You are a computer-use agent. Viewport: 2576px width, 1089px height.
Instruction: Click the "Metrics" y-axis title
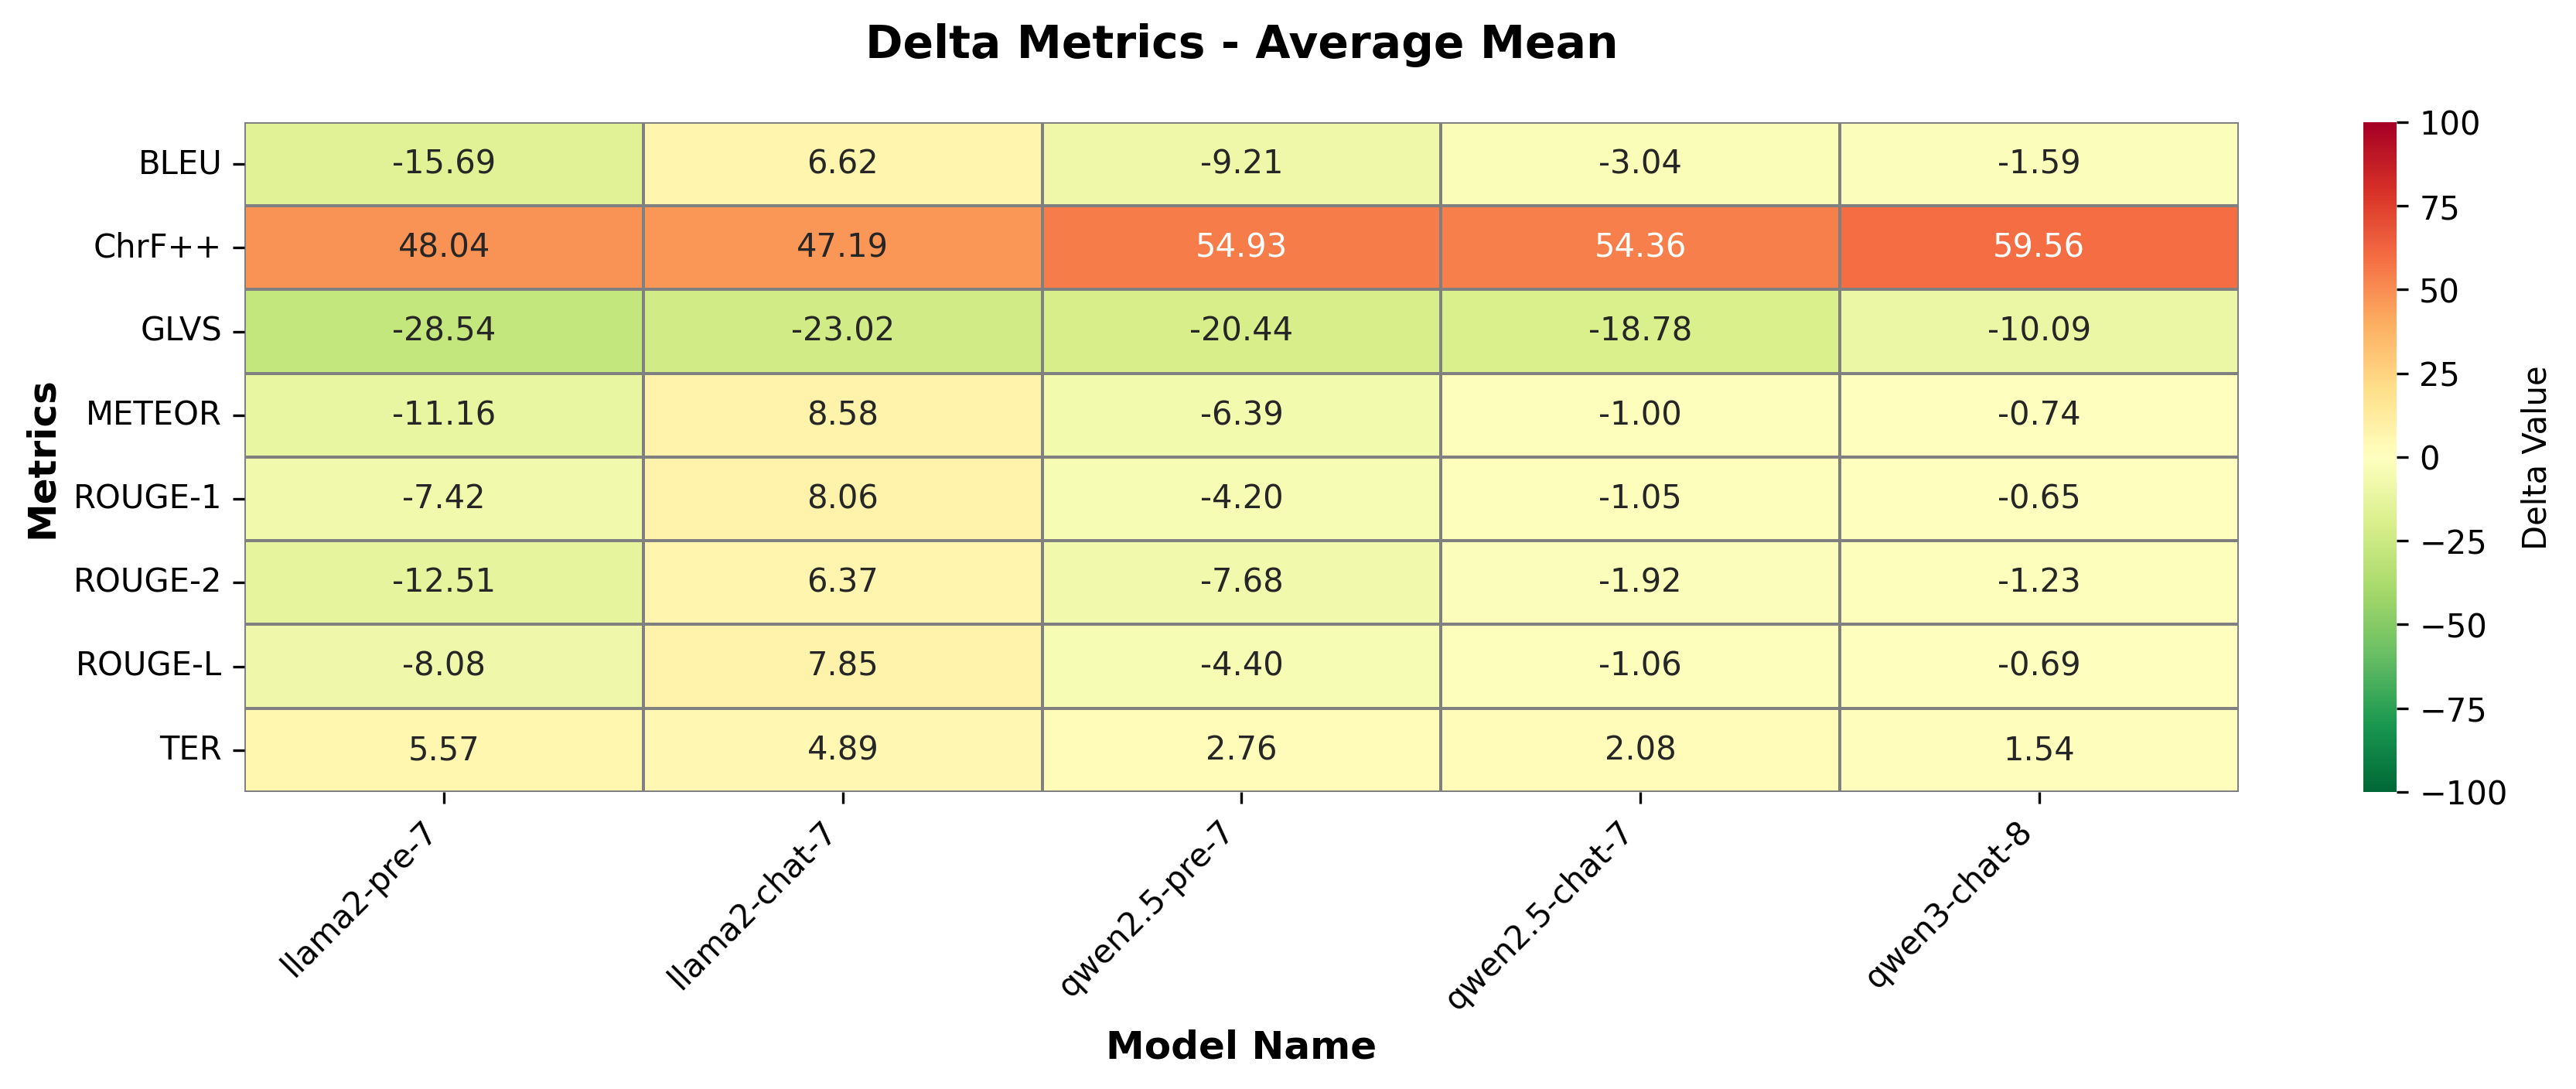tap(42, 460)
